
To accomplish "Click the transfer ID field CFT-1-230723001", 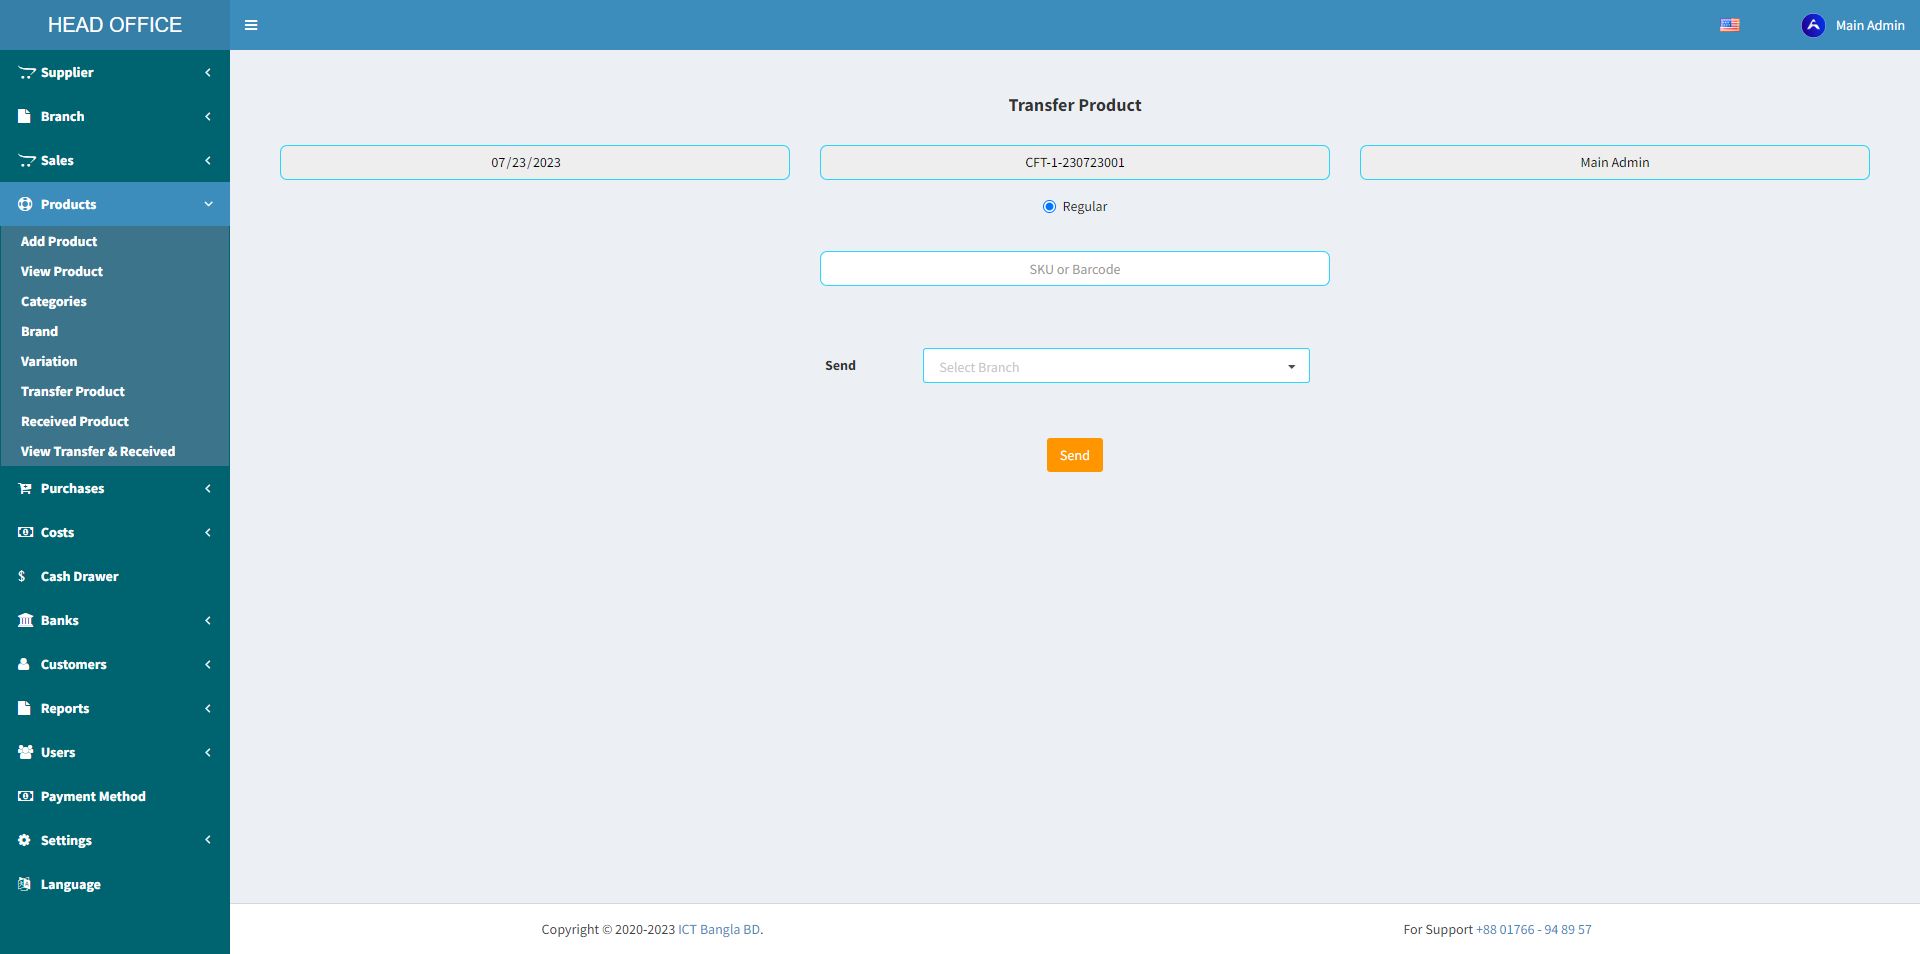I will [x=1075, y=162].
